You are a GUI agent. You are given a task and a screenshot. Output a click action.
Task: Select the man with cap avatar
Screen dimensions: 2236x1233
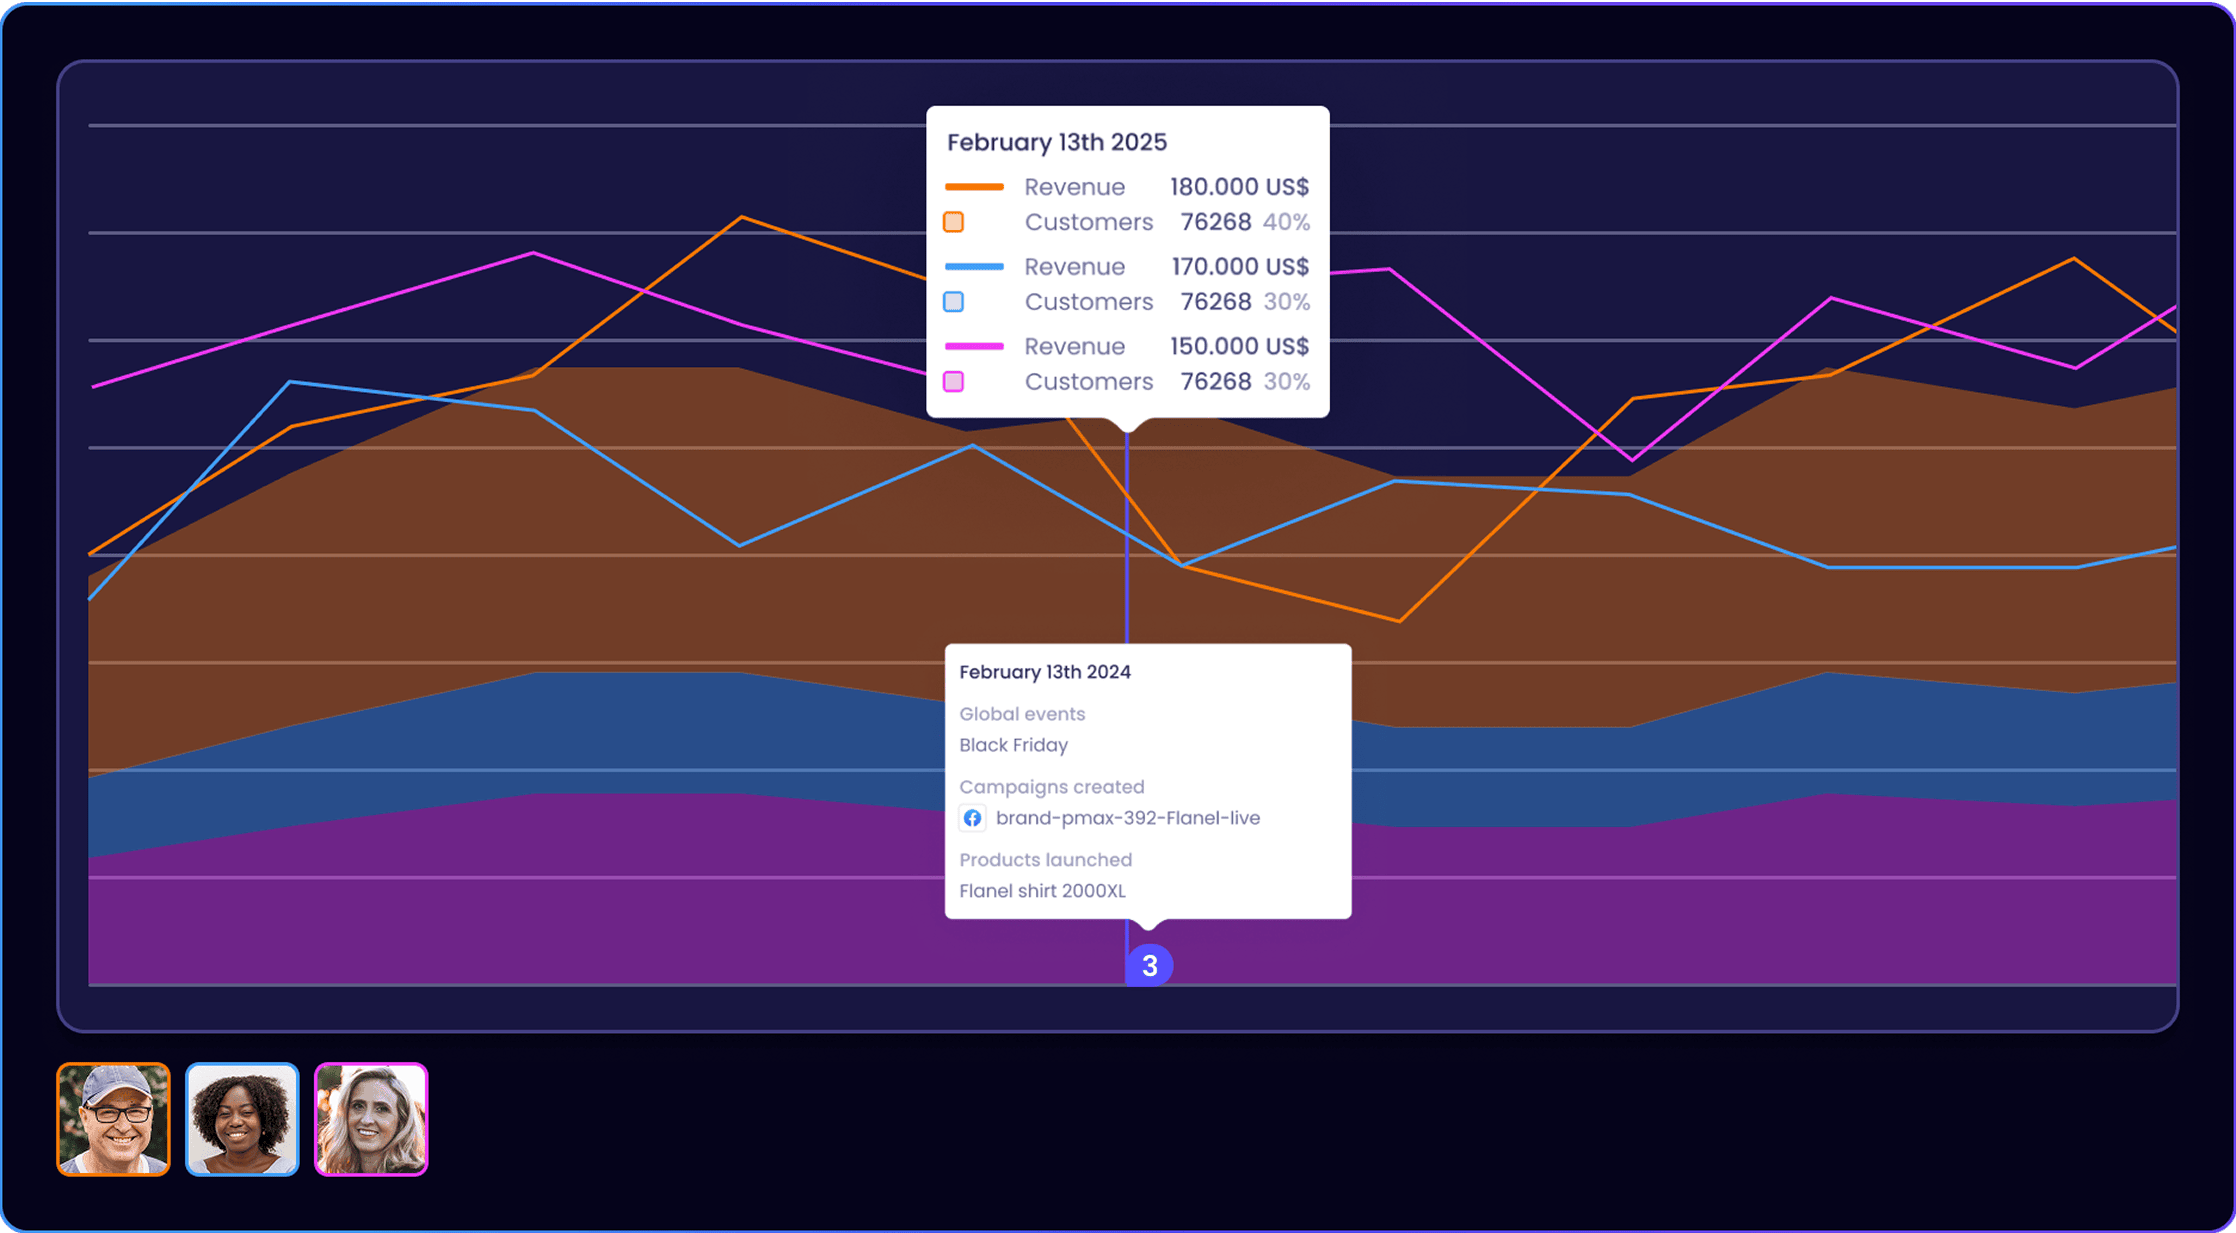[113, 1119]
